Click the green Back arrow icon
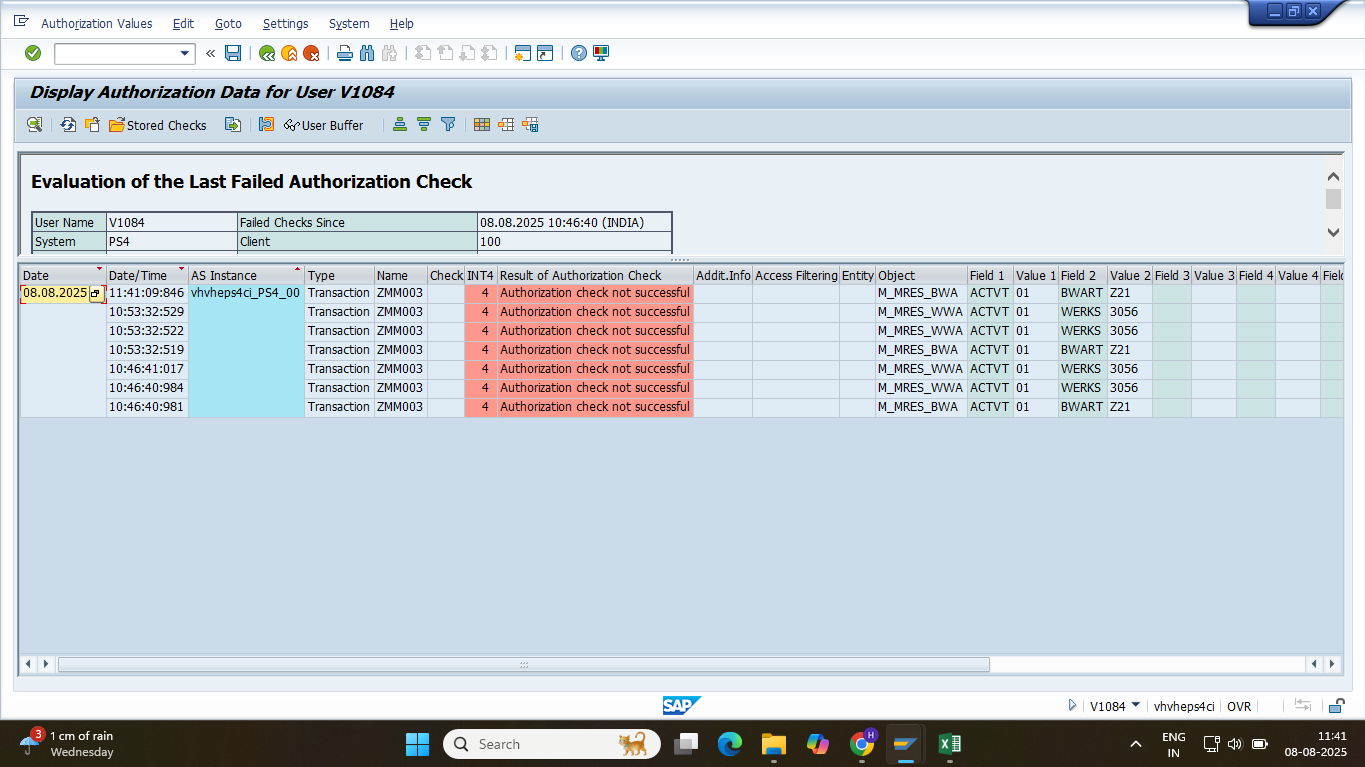 point(267,53)
